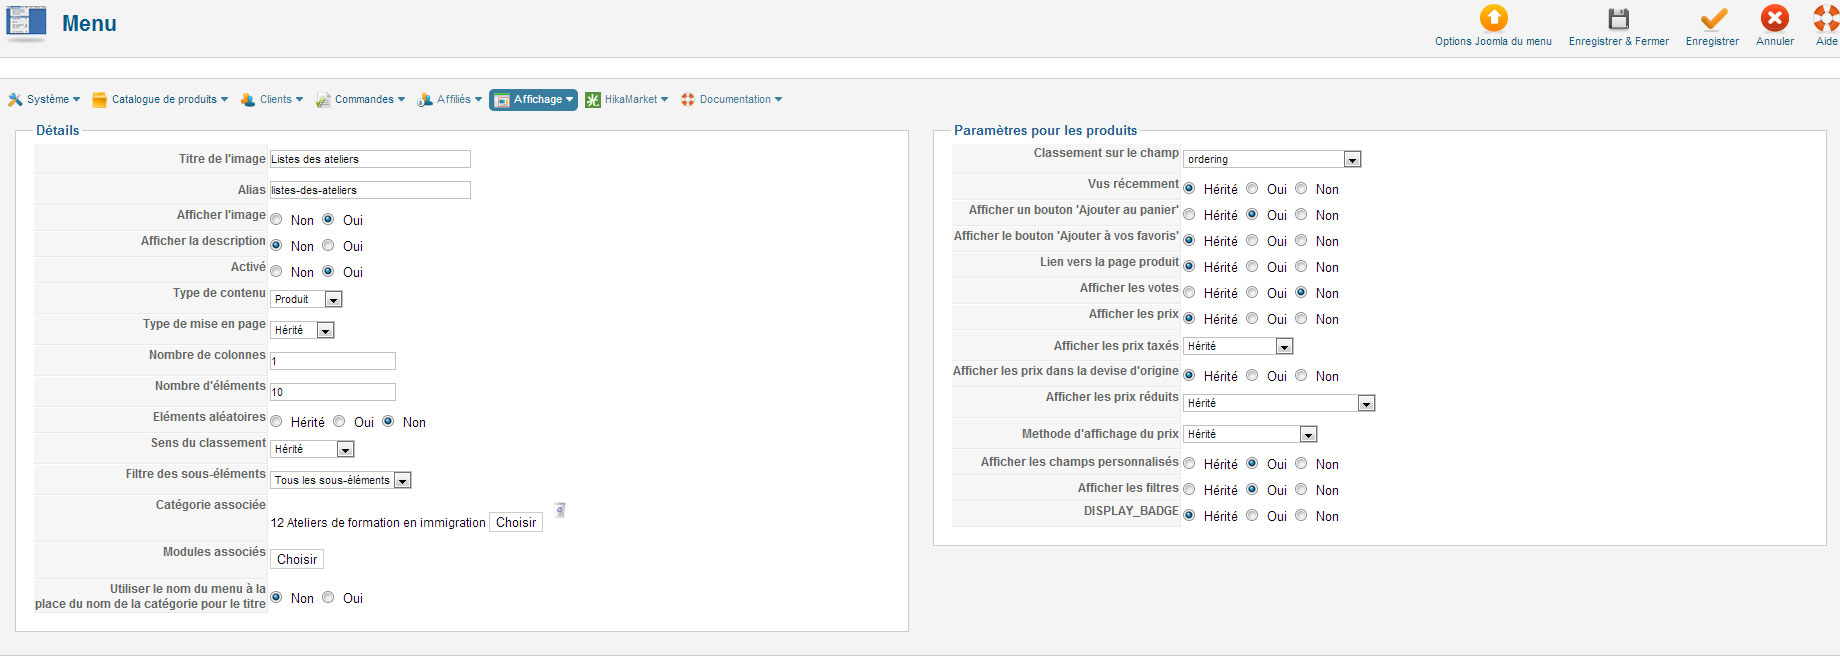Select Oui for Vus récemment
Image resolution: width=1840 pixels, height=660 pixels.
tap(1252, 188)
